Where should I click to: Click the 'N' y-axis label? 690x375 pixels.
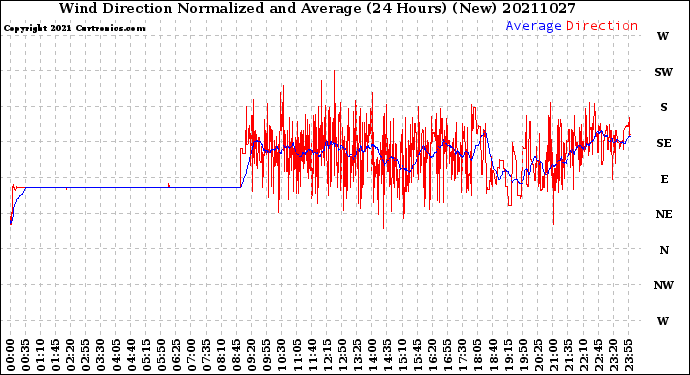[x=664, y=250]
